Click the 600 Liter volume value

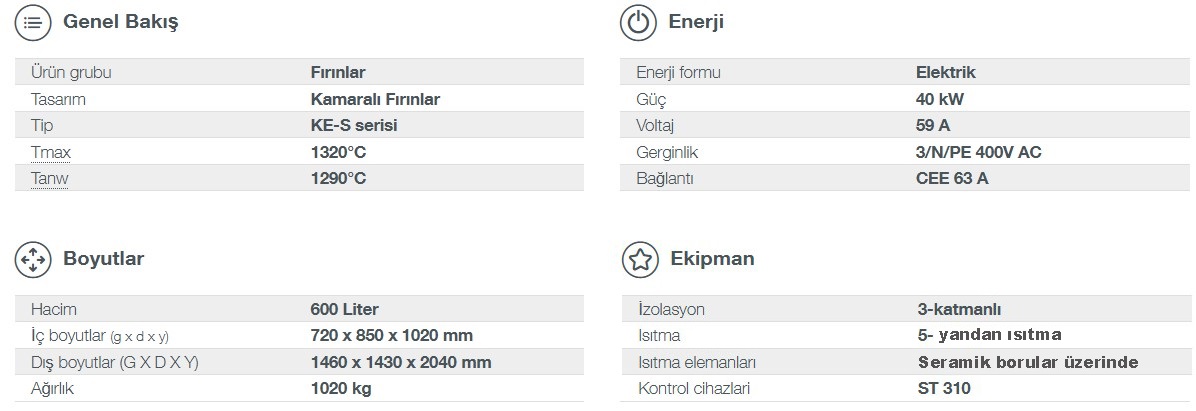click(x=345, y=310)
